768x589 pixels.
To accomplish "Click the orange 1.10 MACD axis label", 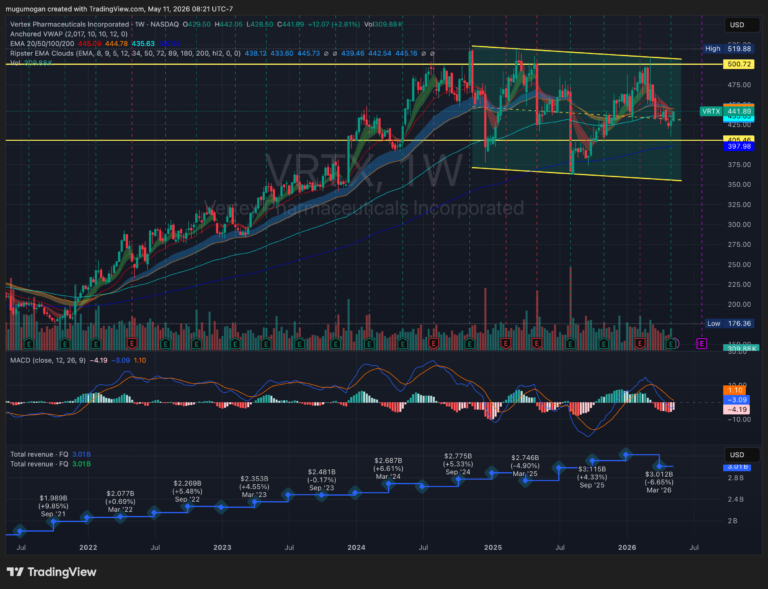I will [x=735, y=390].
